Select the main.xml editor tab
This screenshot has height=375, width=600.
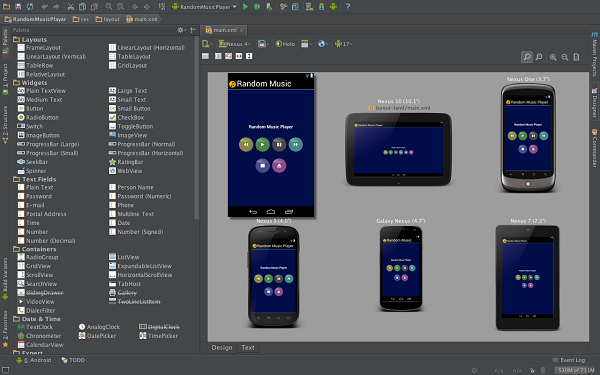[x=225, y=30]
